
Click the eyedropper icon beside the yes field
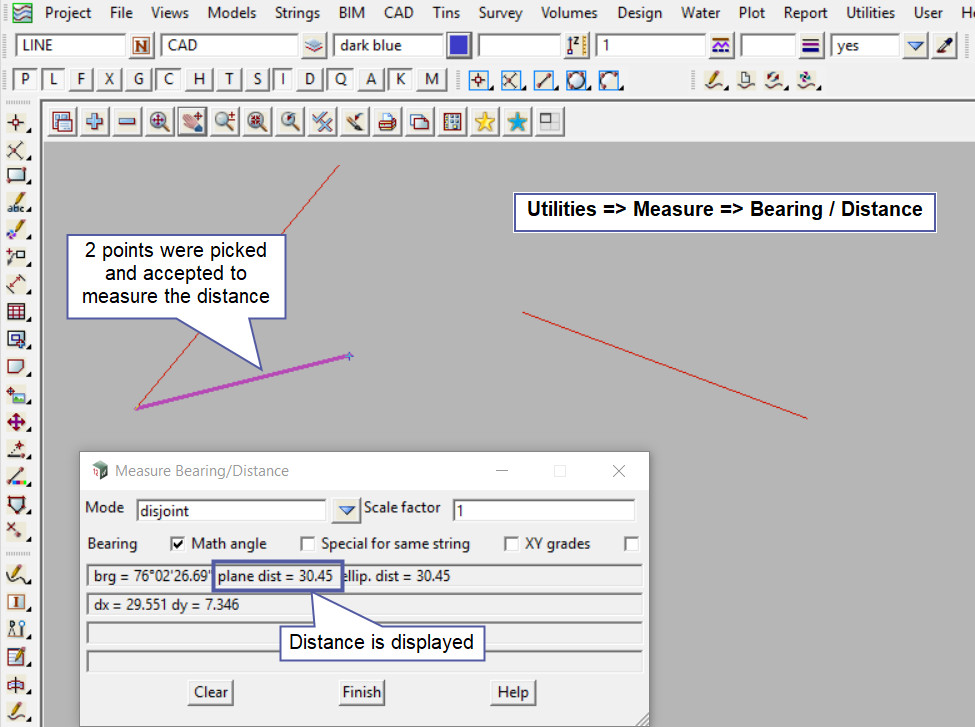(944, 45)
